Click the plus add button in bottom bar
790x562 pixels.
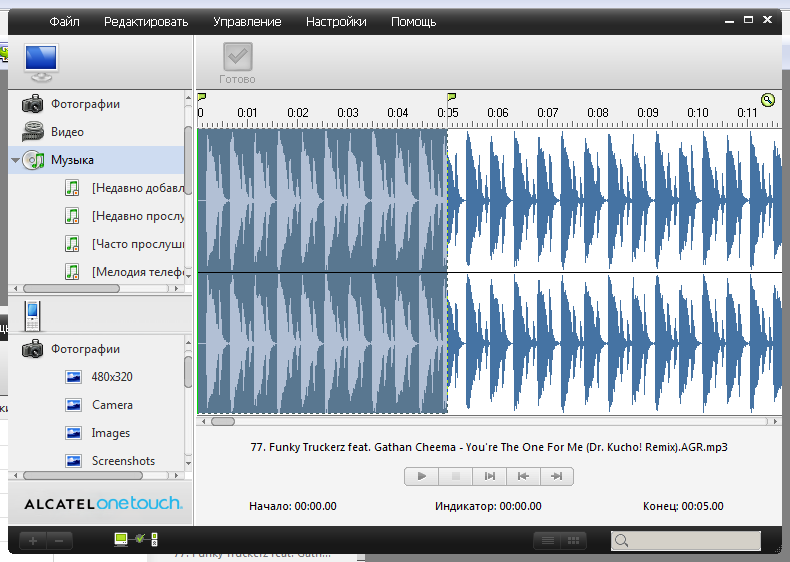(x=33, y=541)
